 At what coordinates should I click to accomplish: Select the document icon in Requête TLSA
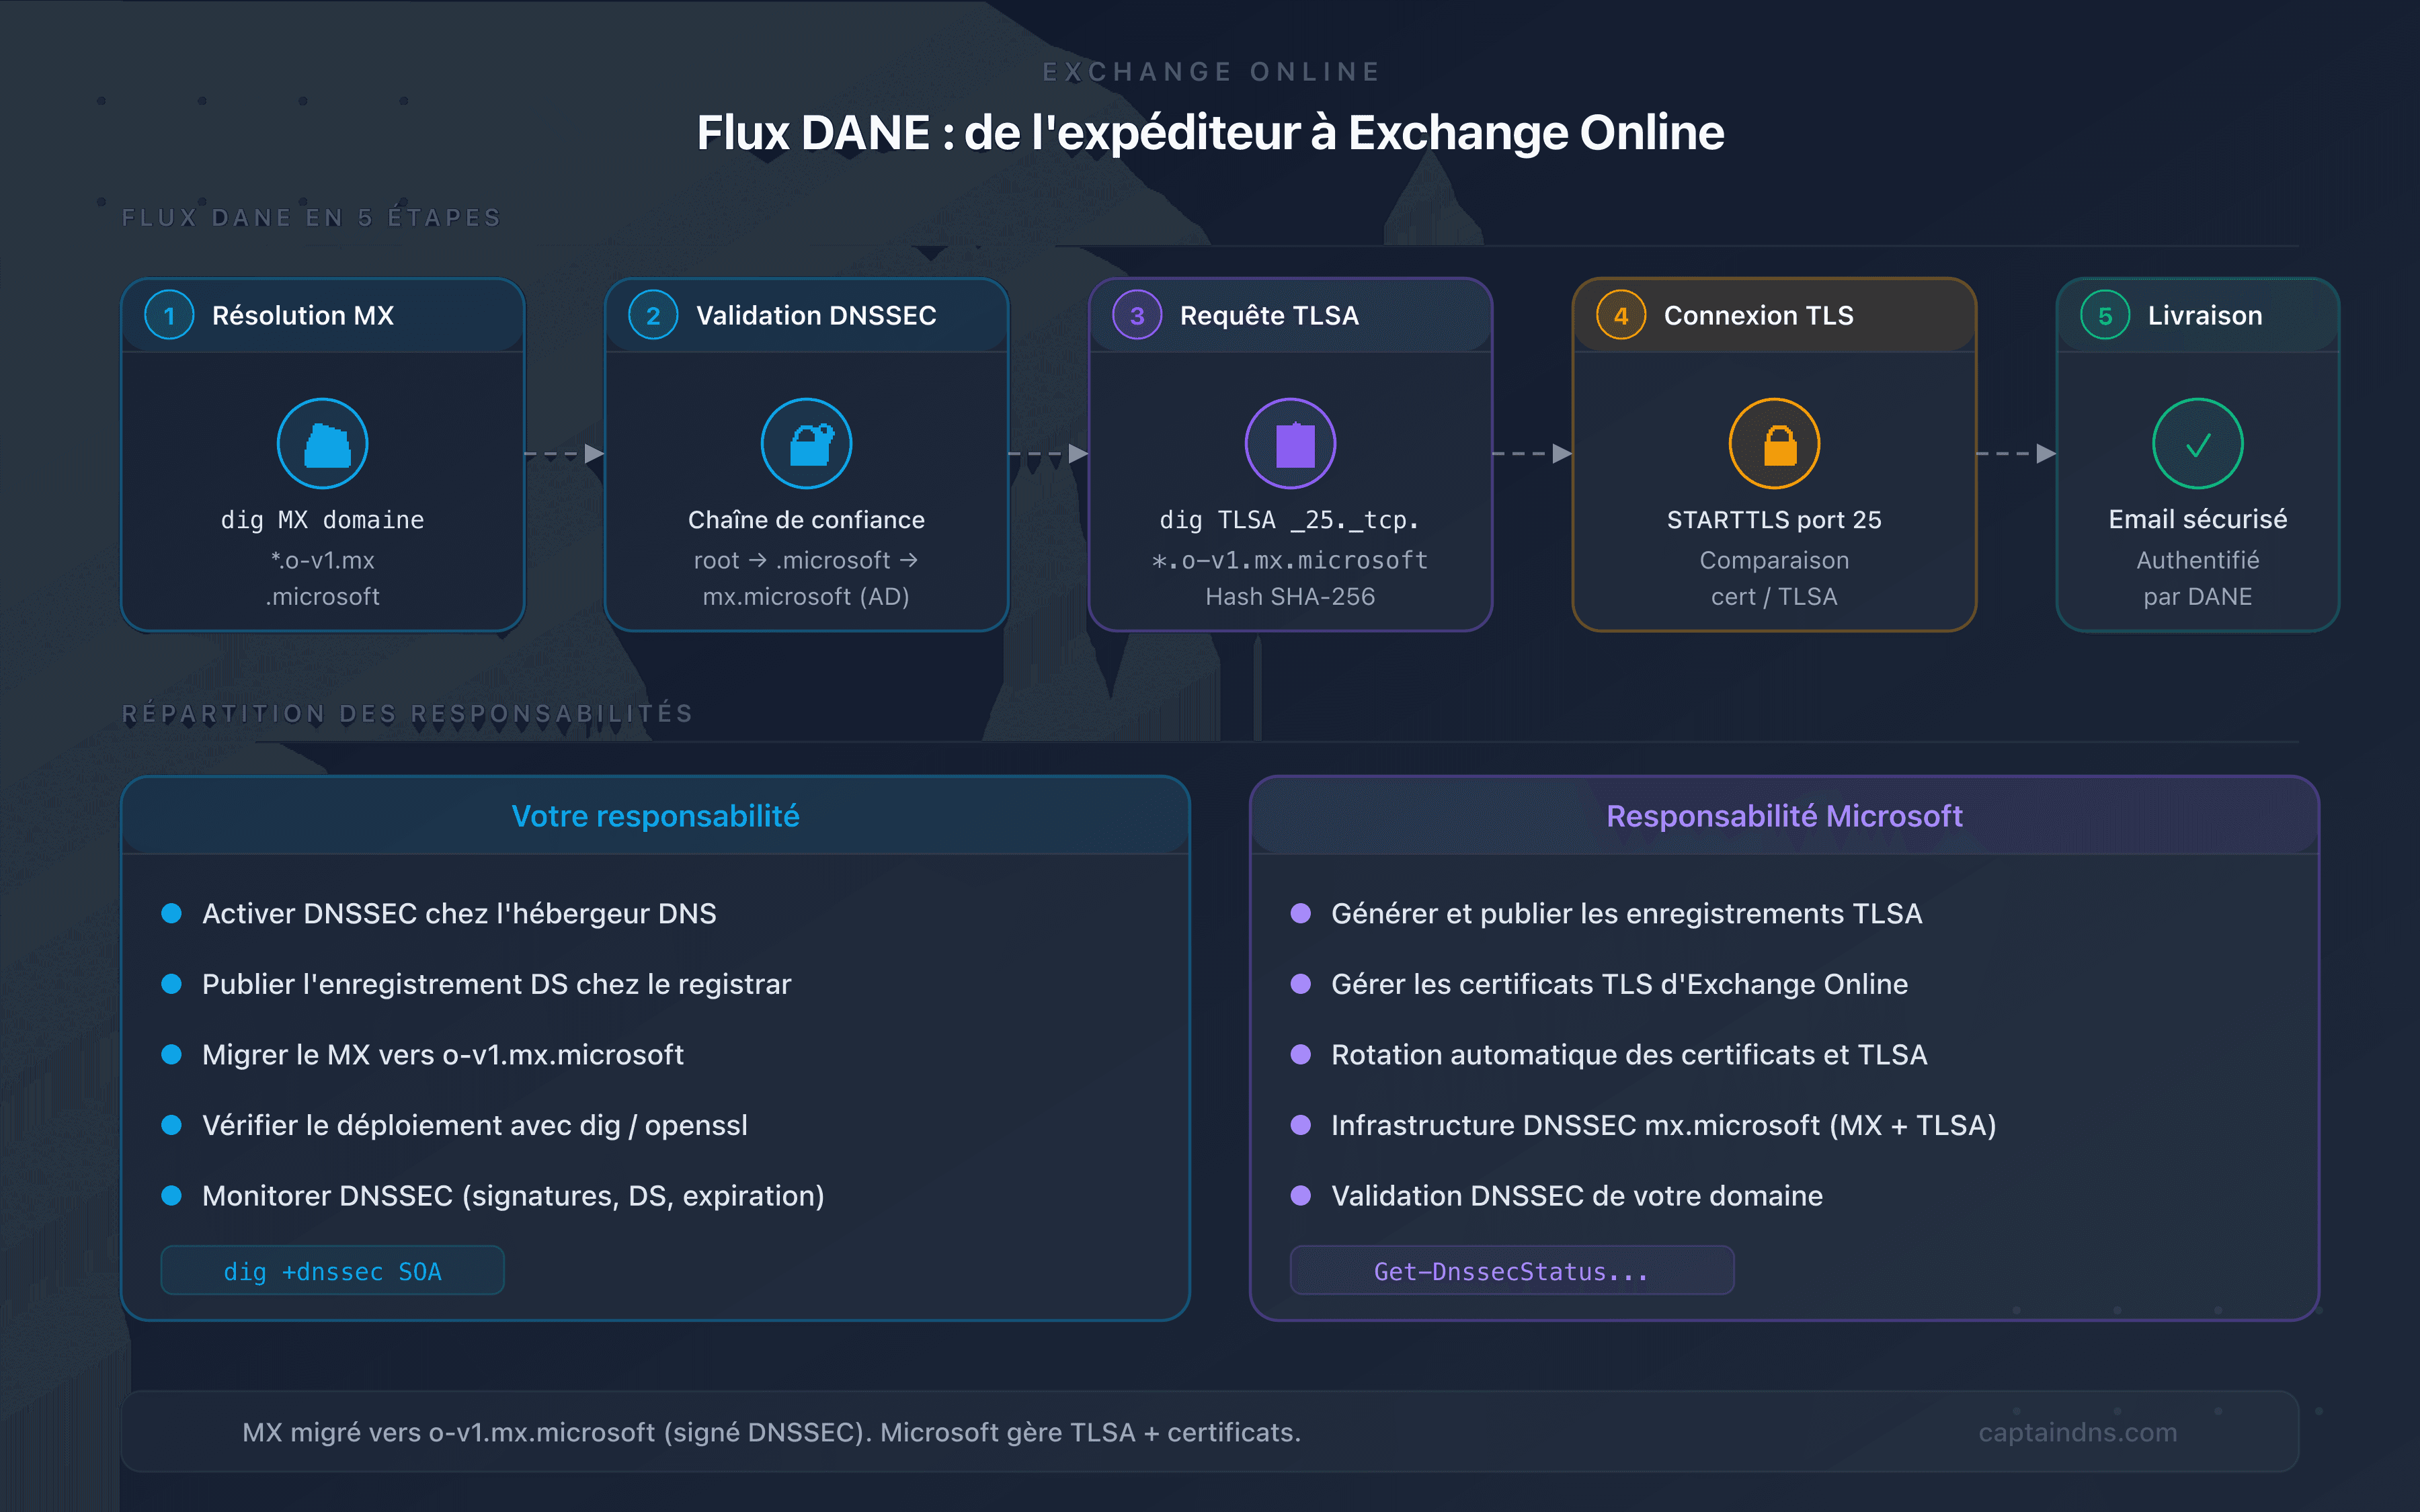1290,443
